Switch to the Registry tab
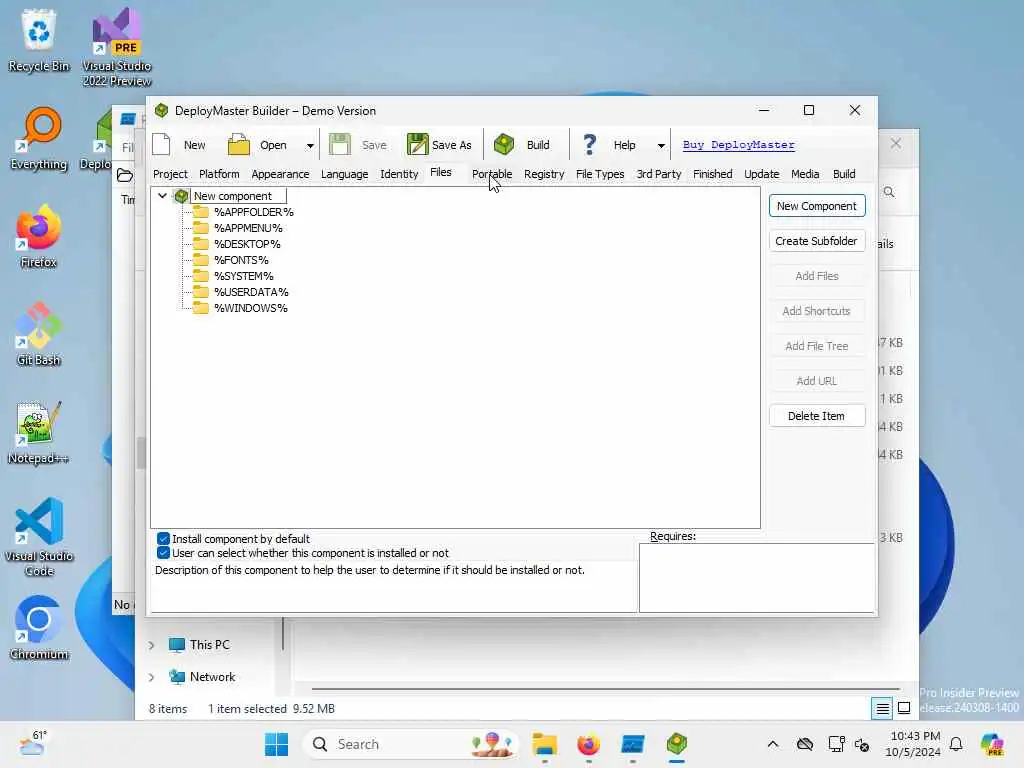Viewport: 1024px width, 768px height. click(x=544, y=174)
